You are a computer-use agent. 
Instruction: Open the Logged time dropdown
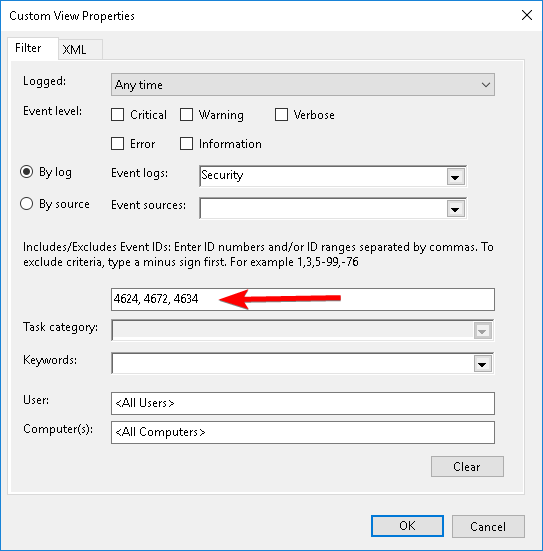tap(303, 85)
